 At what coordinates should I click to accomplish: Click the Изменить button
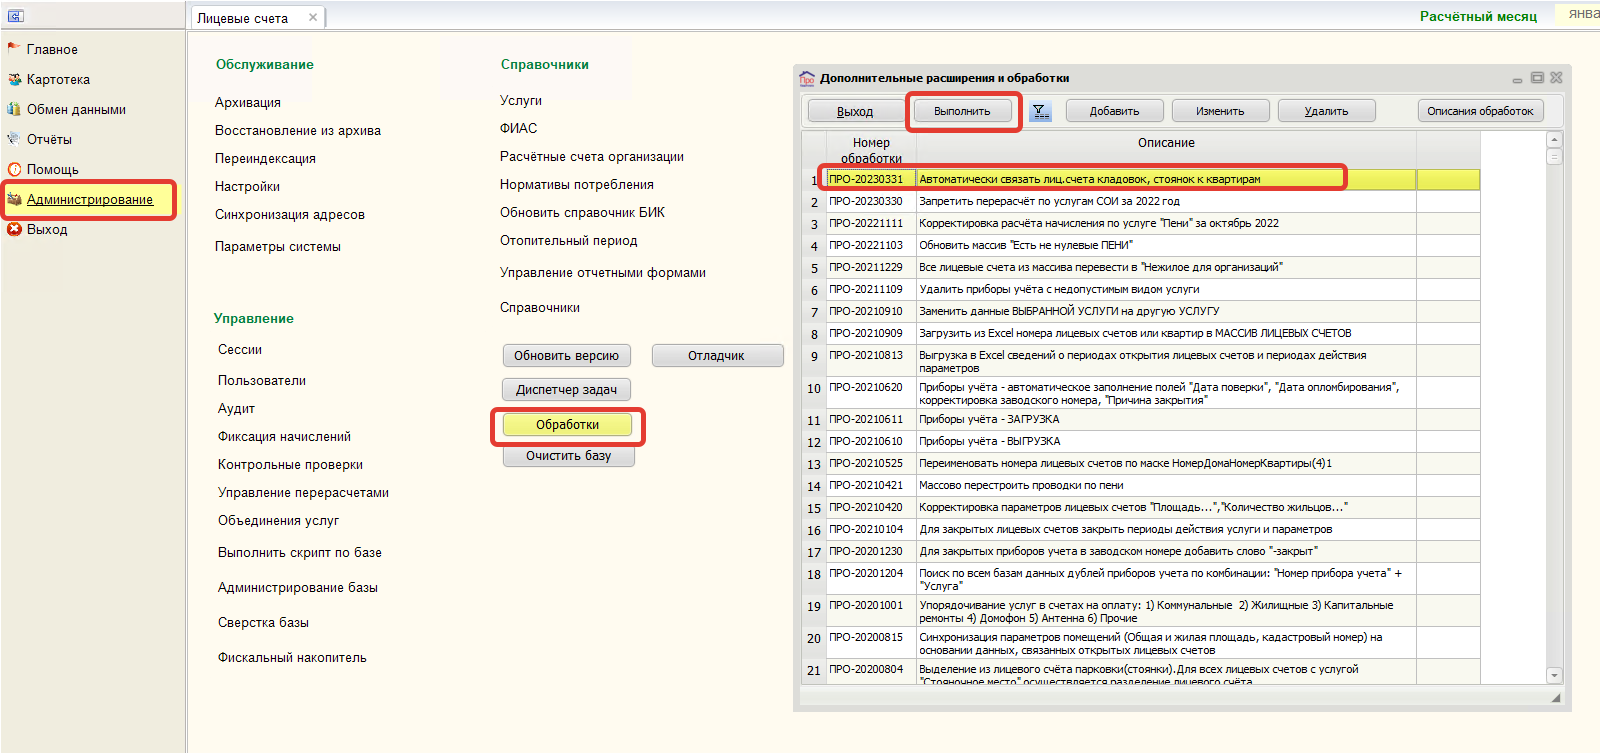(x=1220, y=111)
